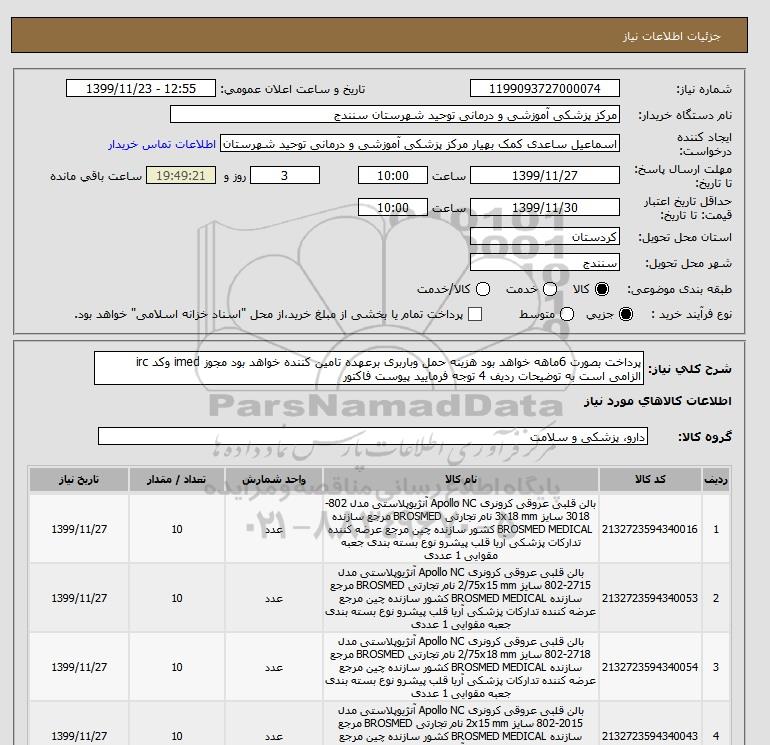Select the متوسط purchase type radio
This screenshot has width=770, height=745.
[567, 314]
